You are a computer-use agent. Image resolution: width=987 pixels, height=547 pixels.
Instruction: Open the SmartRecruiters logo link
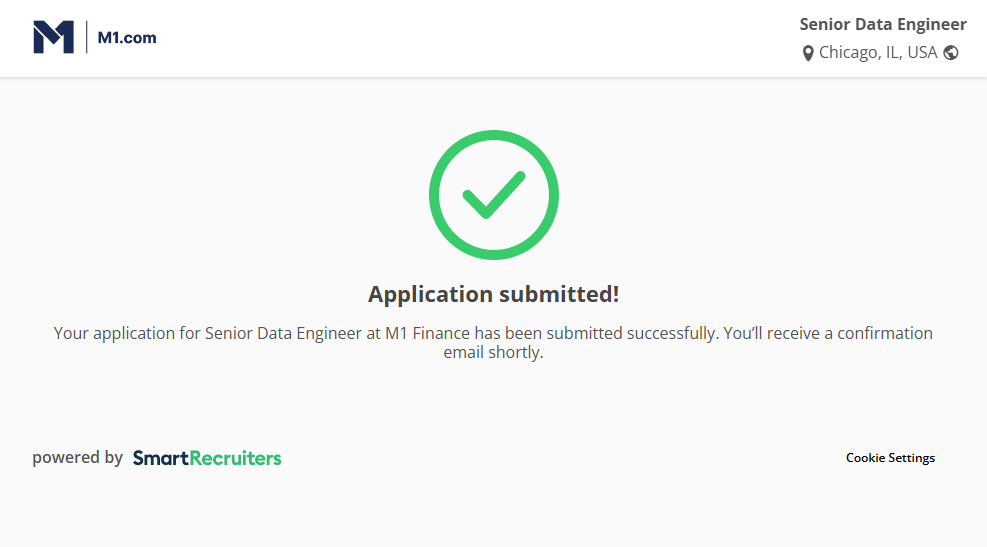[207, 458]
